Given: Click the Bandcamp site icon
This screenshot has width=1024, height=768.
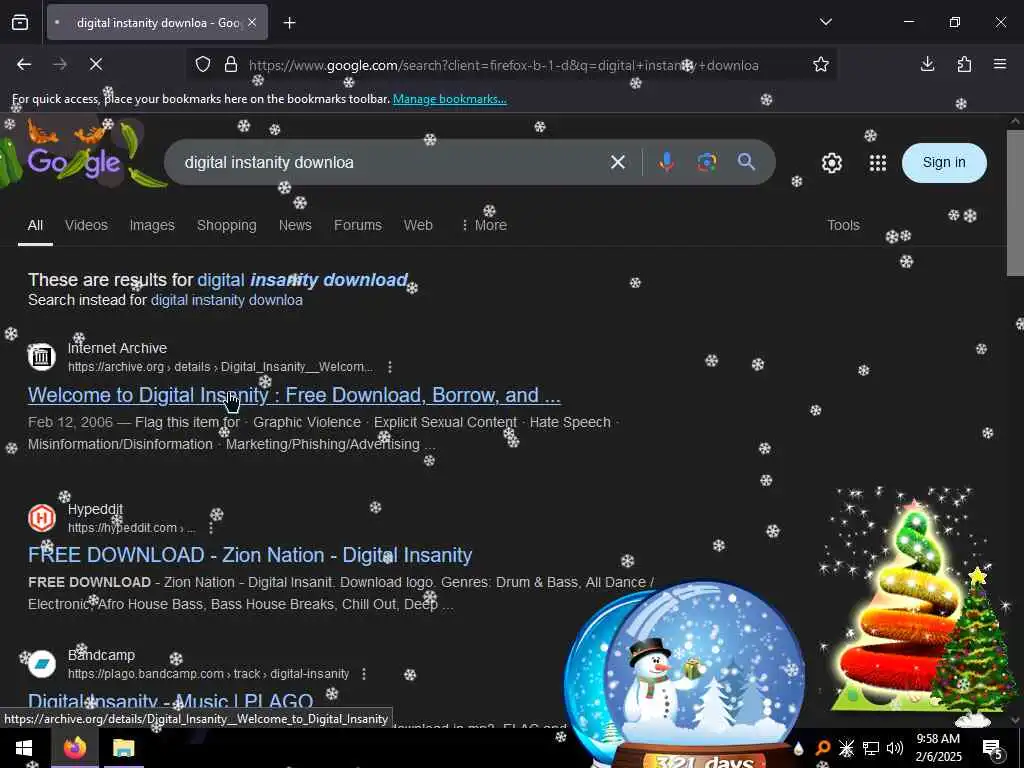Looking at the screenshot, I should (42, 664).
